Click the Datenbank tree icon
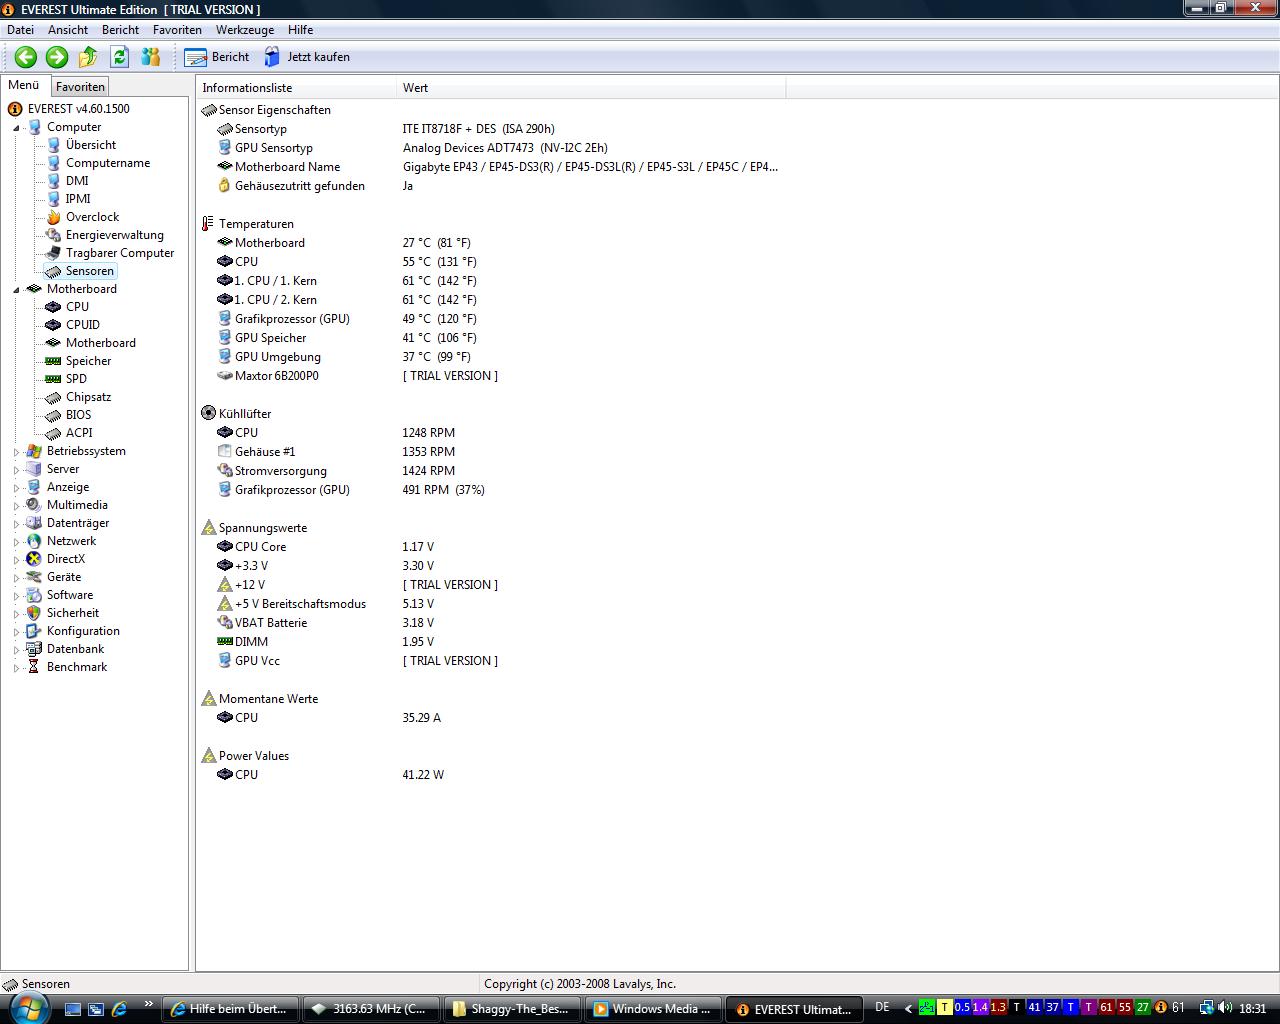Viewport: 1280px width, 1024px height. click(34, 649)
